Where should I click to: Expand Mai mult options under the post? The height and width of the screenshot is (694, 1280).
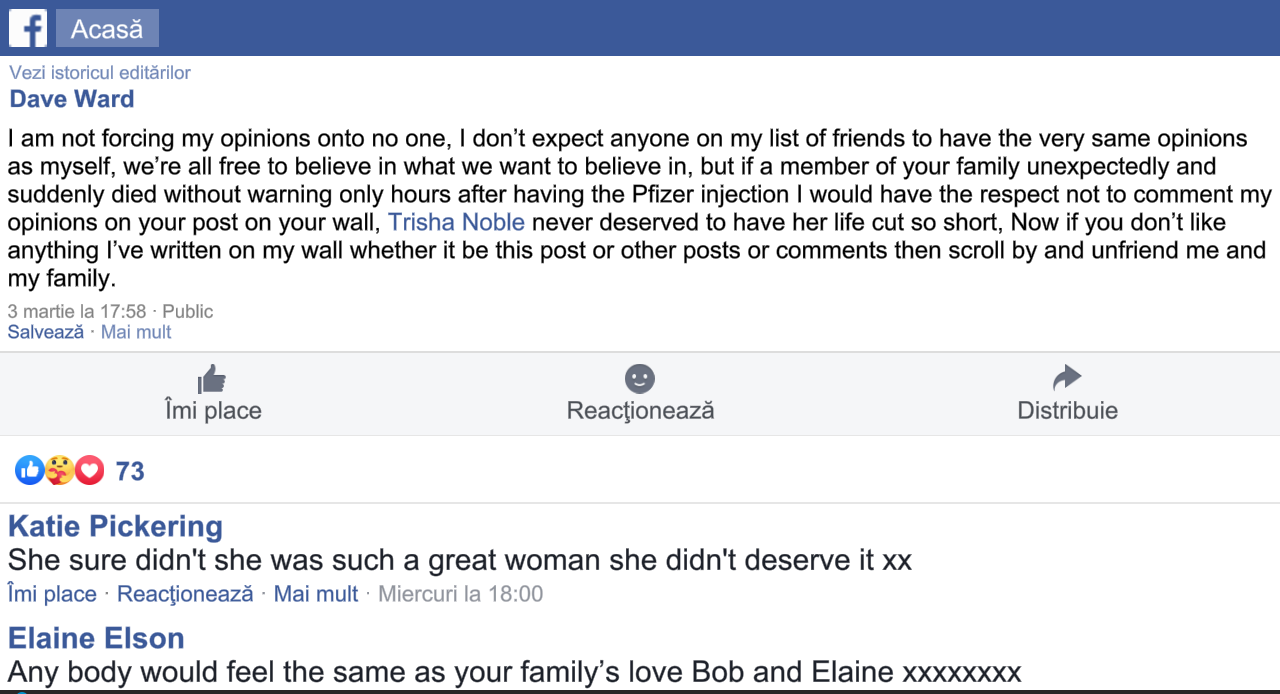(136, 332)
